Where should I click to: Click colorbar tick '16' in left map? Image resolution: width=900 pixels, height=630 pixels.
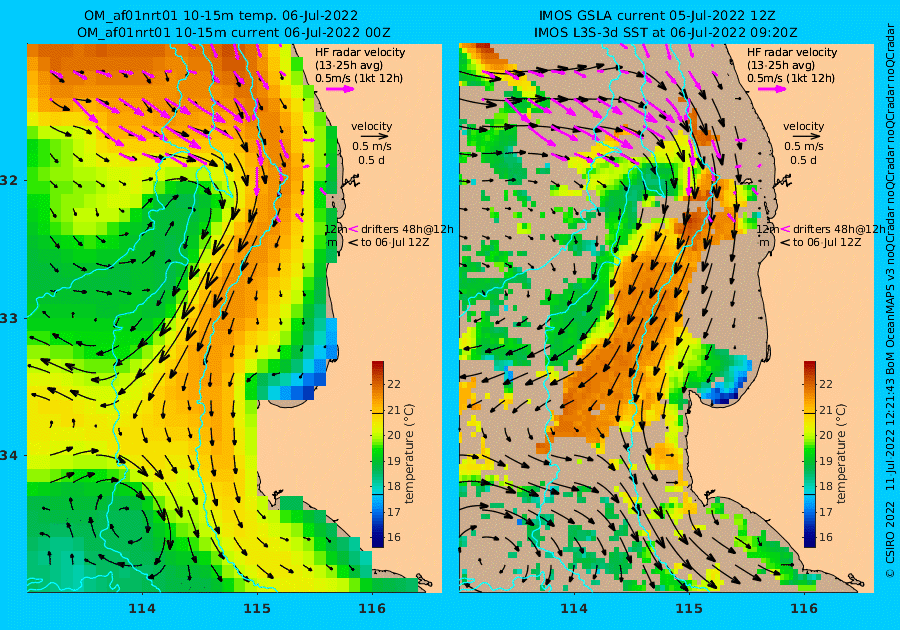(x=394, y=537)
